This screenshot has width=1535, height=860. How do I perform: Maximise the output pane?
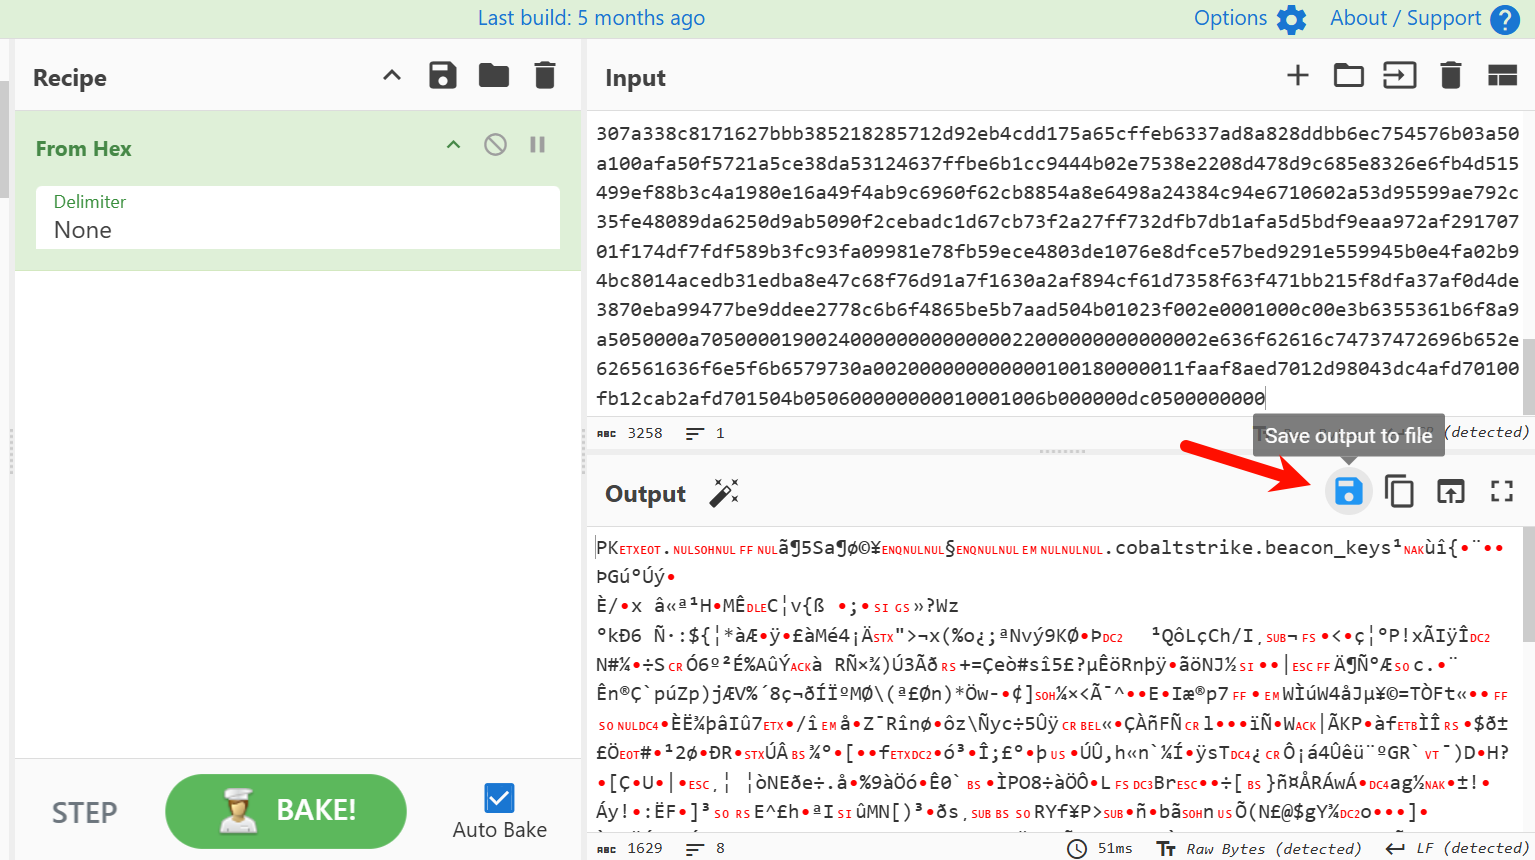(x=1501, y=491)
